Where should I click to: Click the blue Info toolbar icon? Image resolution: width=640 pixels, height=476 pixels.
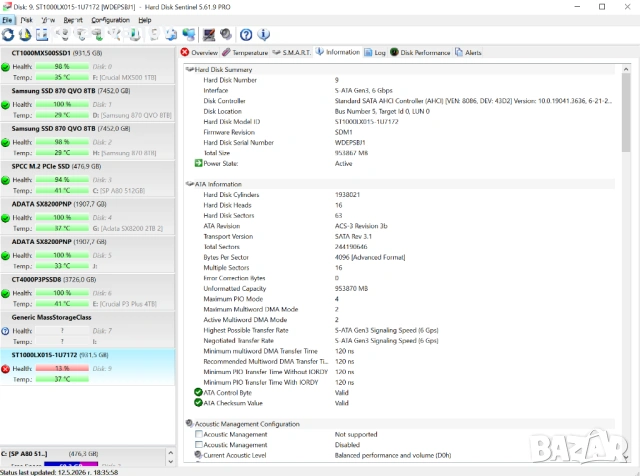(x=264, y=35)
